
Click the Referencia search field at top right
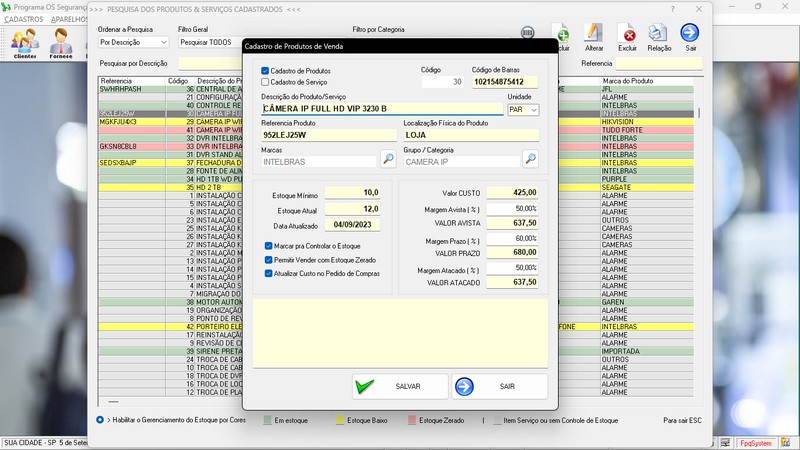coord(659,64)
